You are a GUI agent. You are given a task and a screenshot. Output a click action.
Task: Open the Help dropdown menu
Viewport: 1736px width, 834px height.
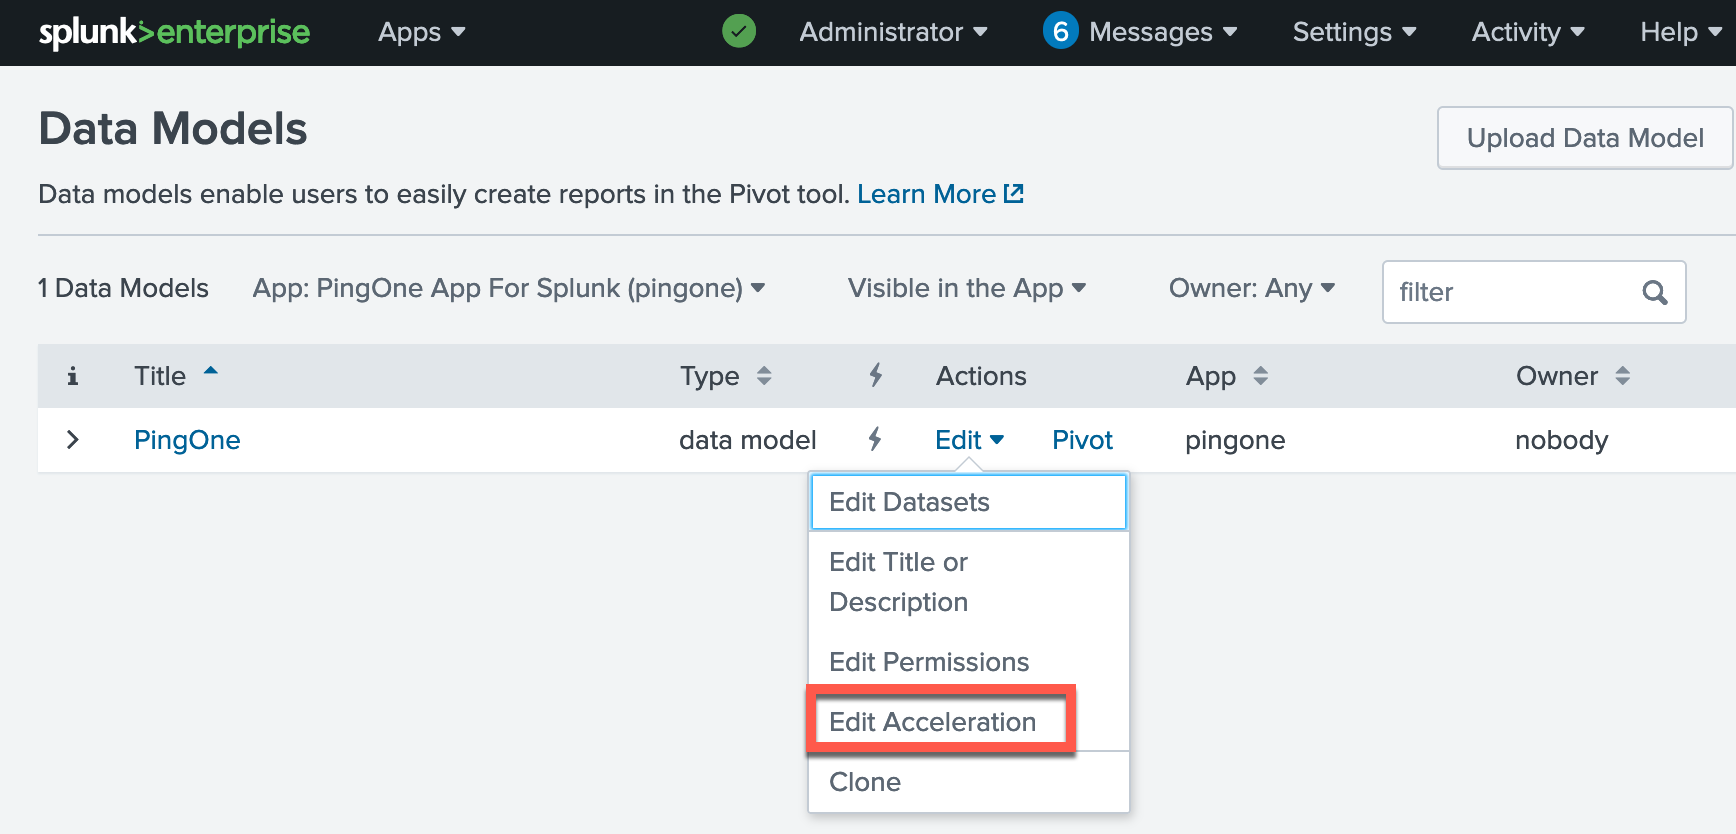[1681, 32]
